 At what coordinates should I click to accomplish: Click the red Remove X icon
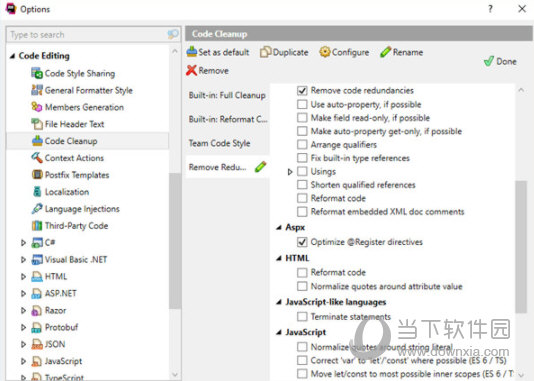coord(192,70)
